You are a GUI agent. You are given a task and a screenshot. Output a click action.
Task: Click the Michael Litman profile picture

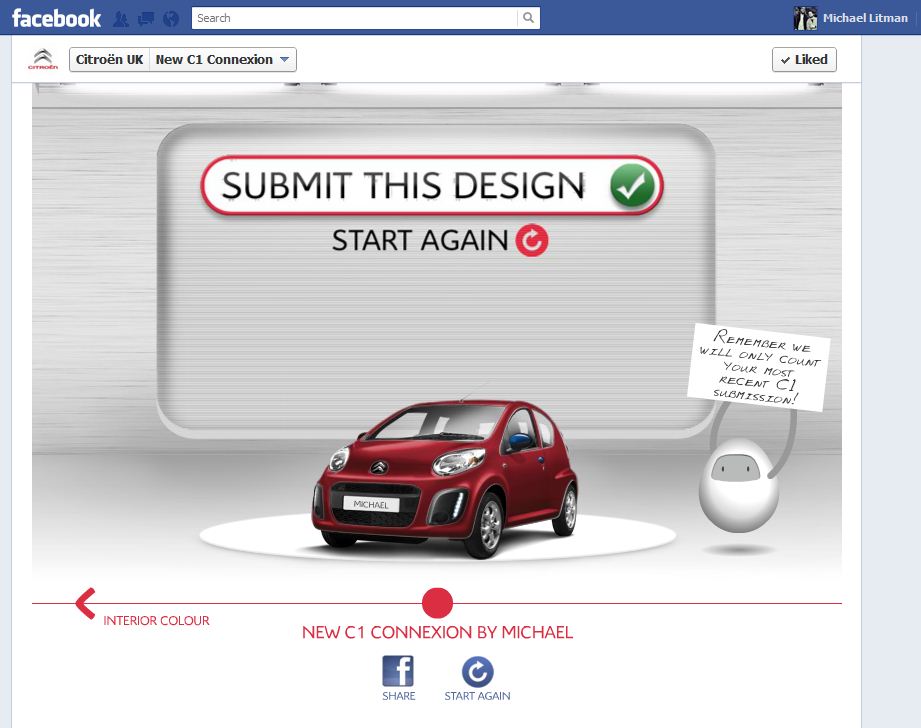(x=805, y=18)
